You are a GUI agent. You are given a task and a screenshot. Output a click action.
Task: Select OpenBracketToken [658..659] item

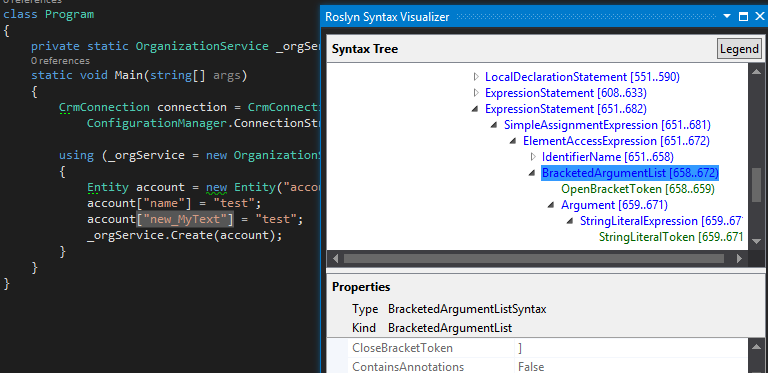(638, 189)
